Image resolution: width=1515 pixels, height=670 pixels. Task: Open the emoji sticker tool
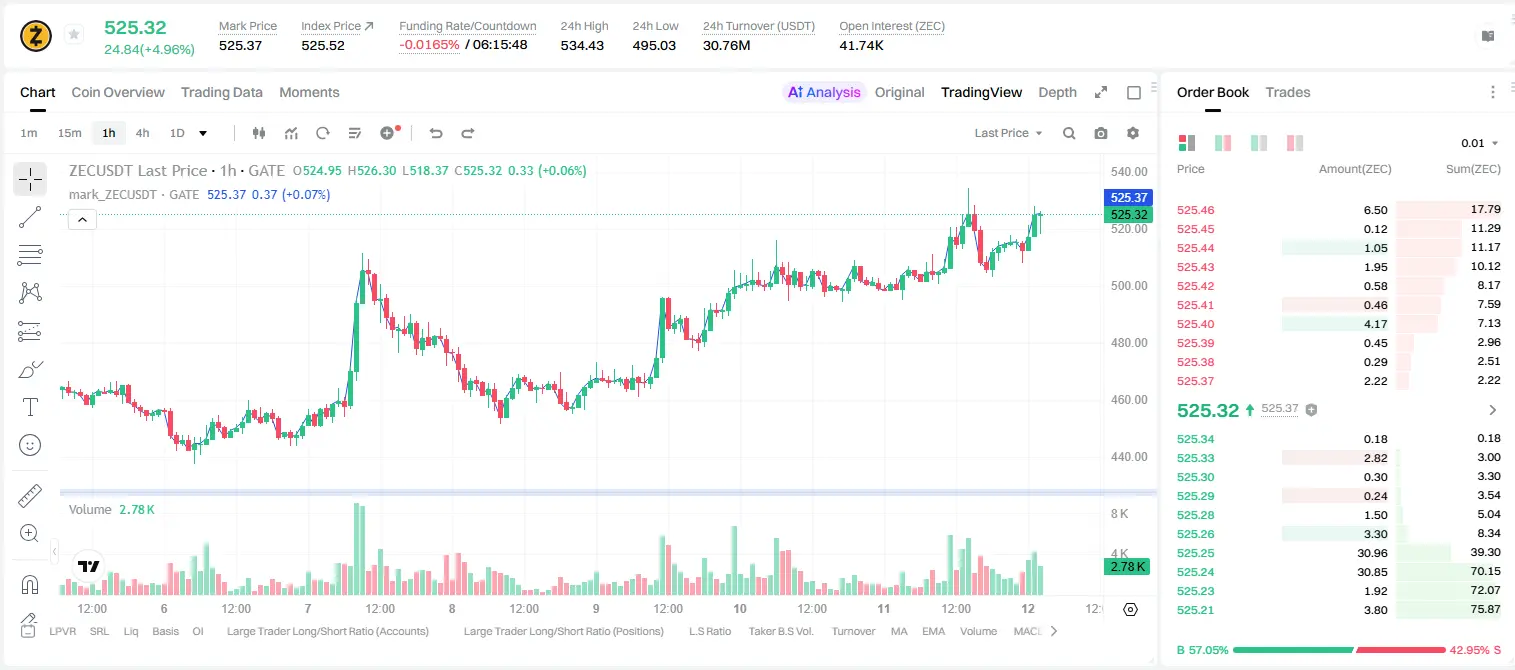30,445
